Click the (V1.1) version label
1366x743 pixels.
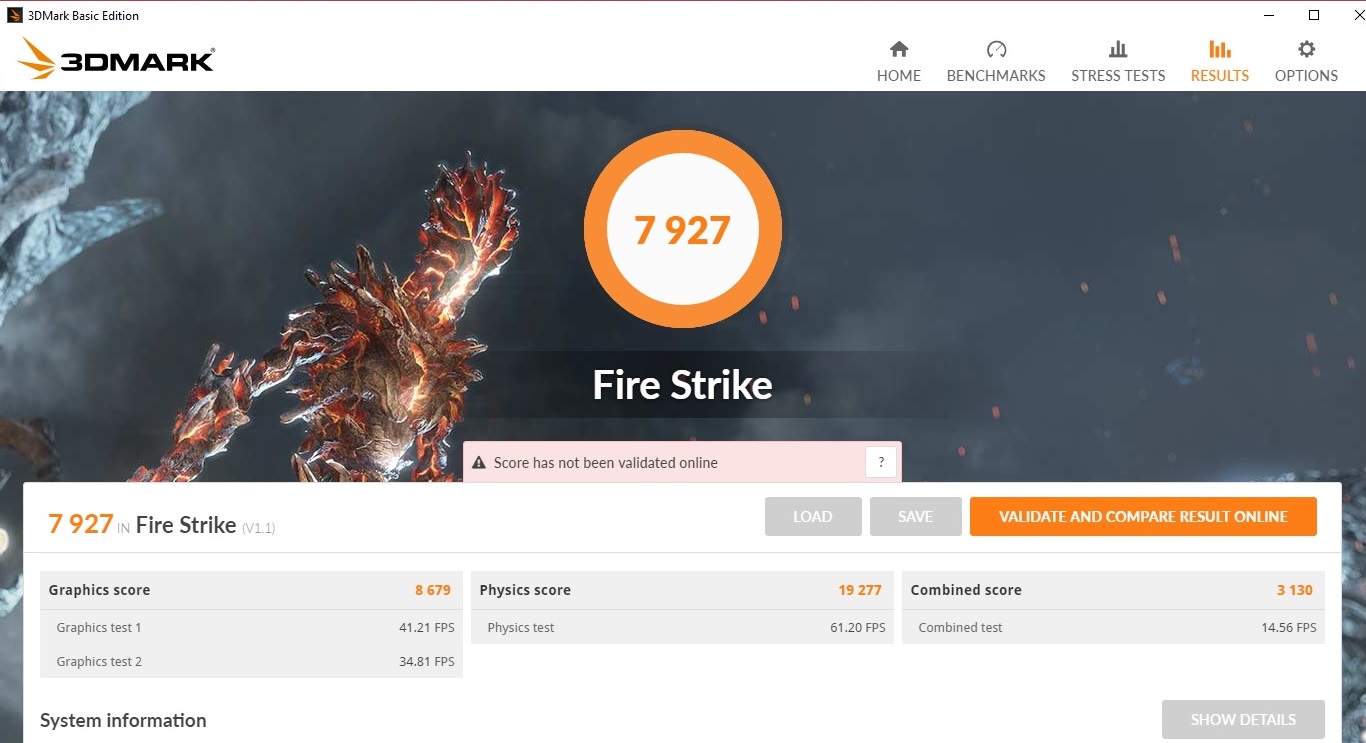(258, 528)
